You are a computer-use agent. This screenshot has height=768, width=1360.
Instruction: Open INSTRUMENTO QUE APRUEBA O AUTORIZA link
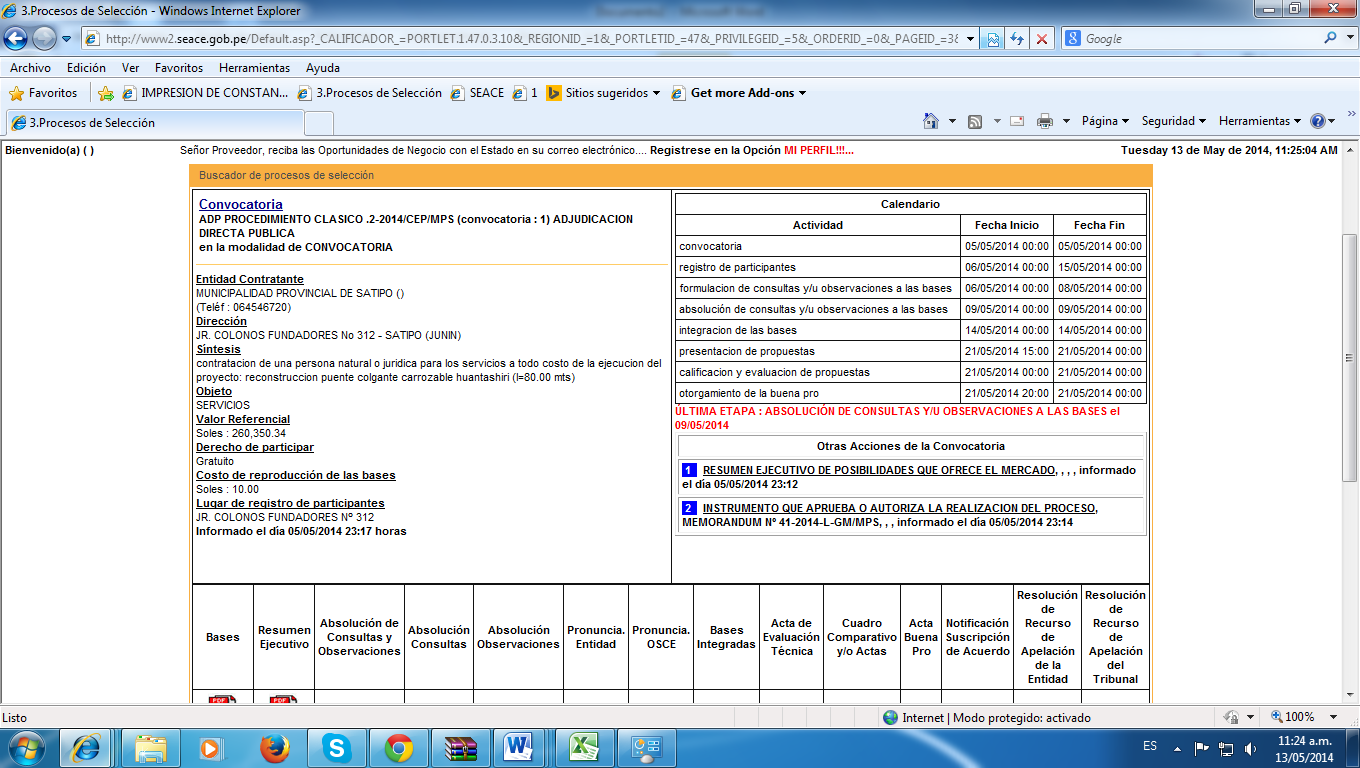[899, 508]
